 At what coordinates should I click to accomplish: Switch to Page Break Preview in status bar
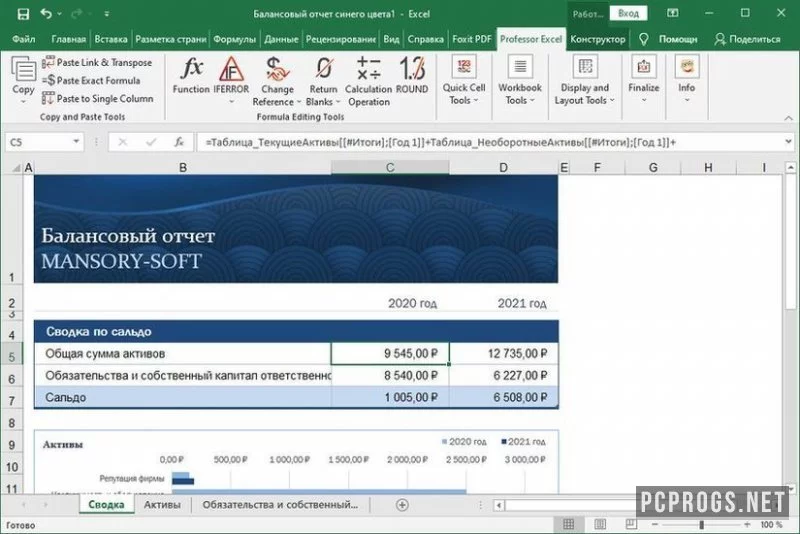click(x=631, y=524)
